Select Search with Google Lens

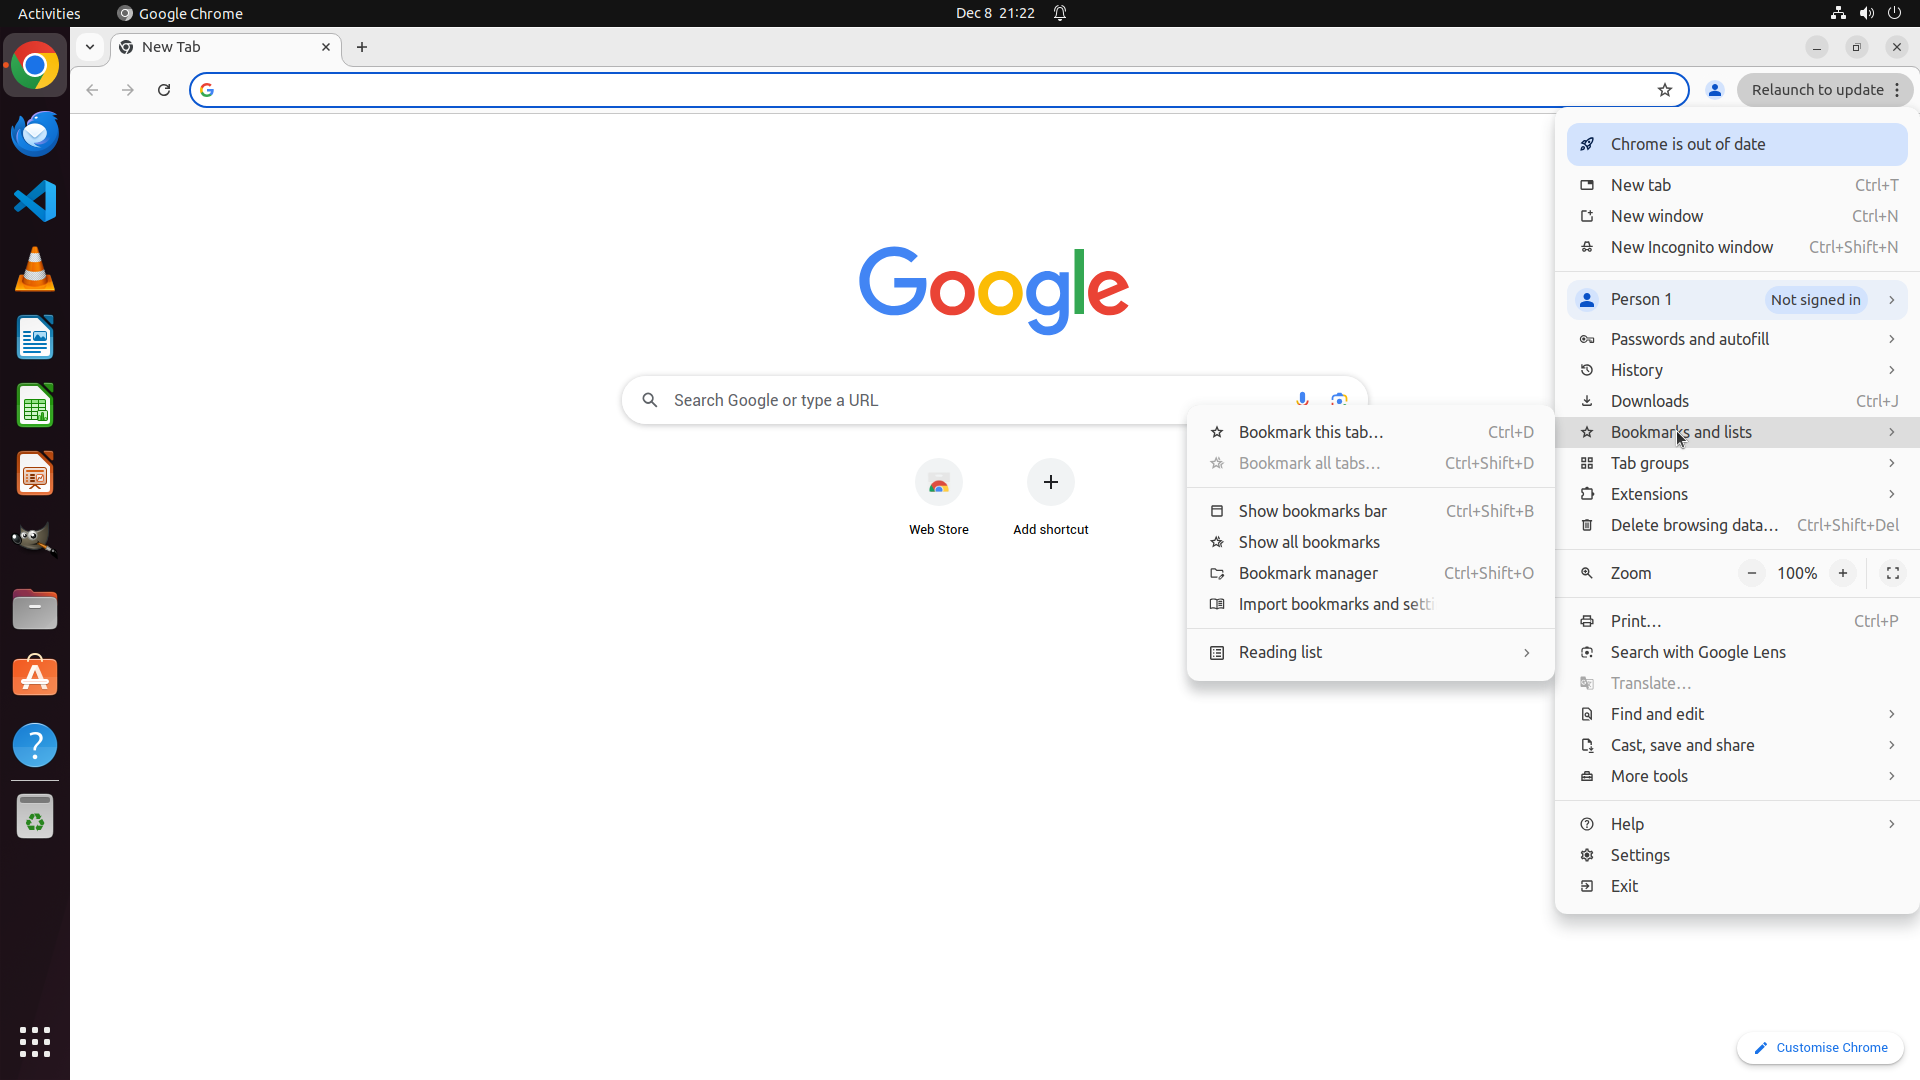[x=1737, y=652]
